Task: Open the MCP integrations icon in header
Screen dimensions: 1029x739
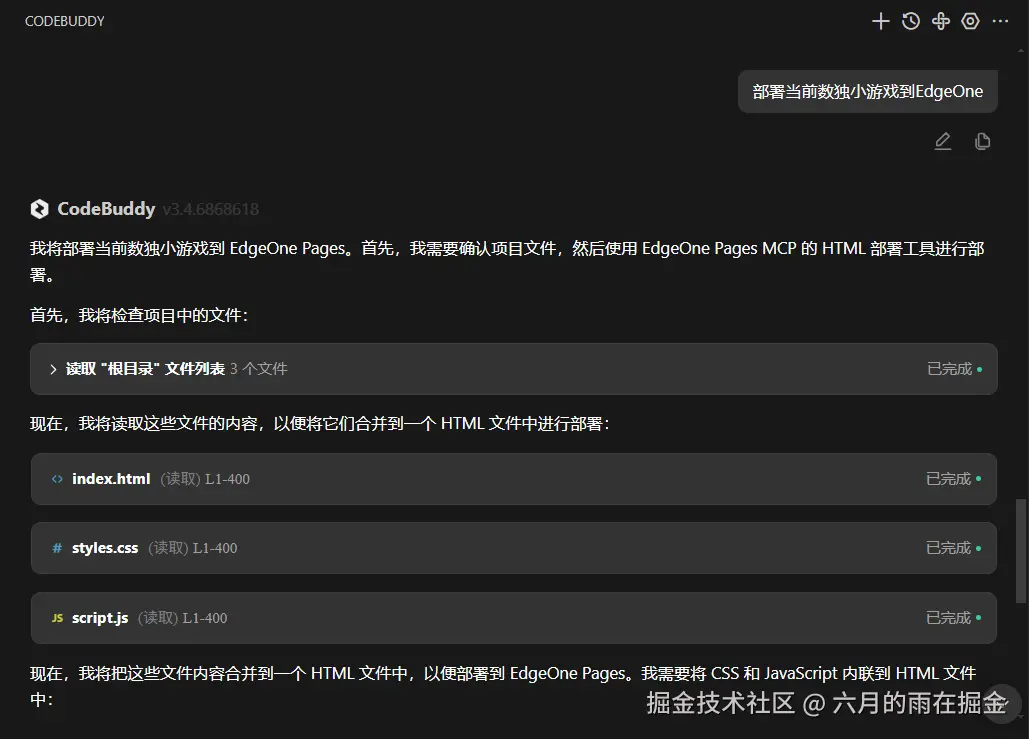Action: click(940, 22)
